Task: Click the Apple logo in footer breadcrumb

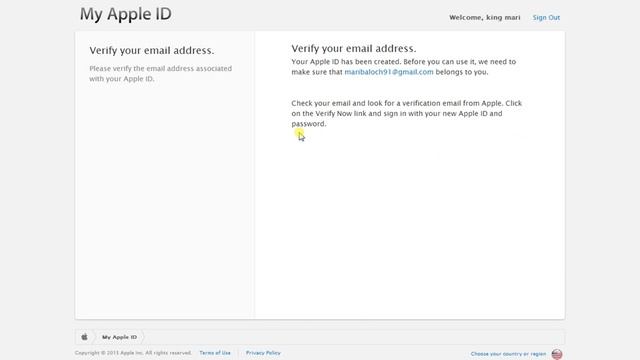Action: tap(84, 337)
